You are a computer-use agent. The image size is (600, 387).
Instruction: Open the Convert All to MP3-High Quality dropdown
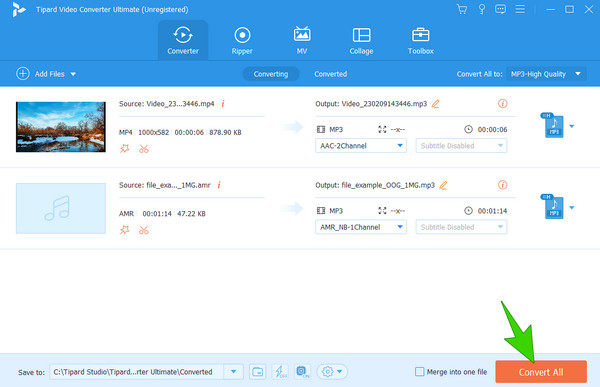pyautogui.click(x=546, y=74)
